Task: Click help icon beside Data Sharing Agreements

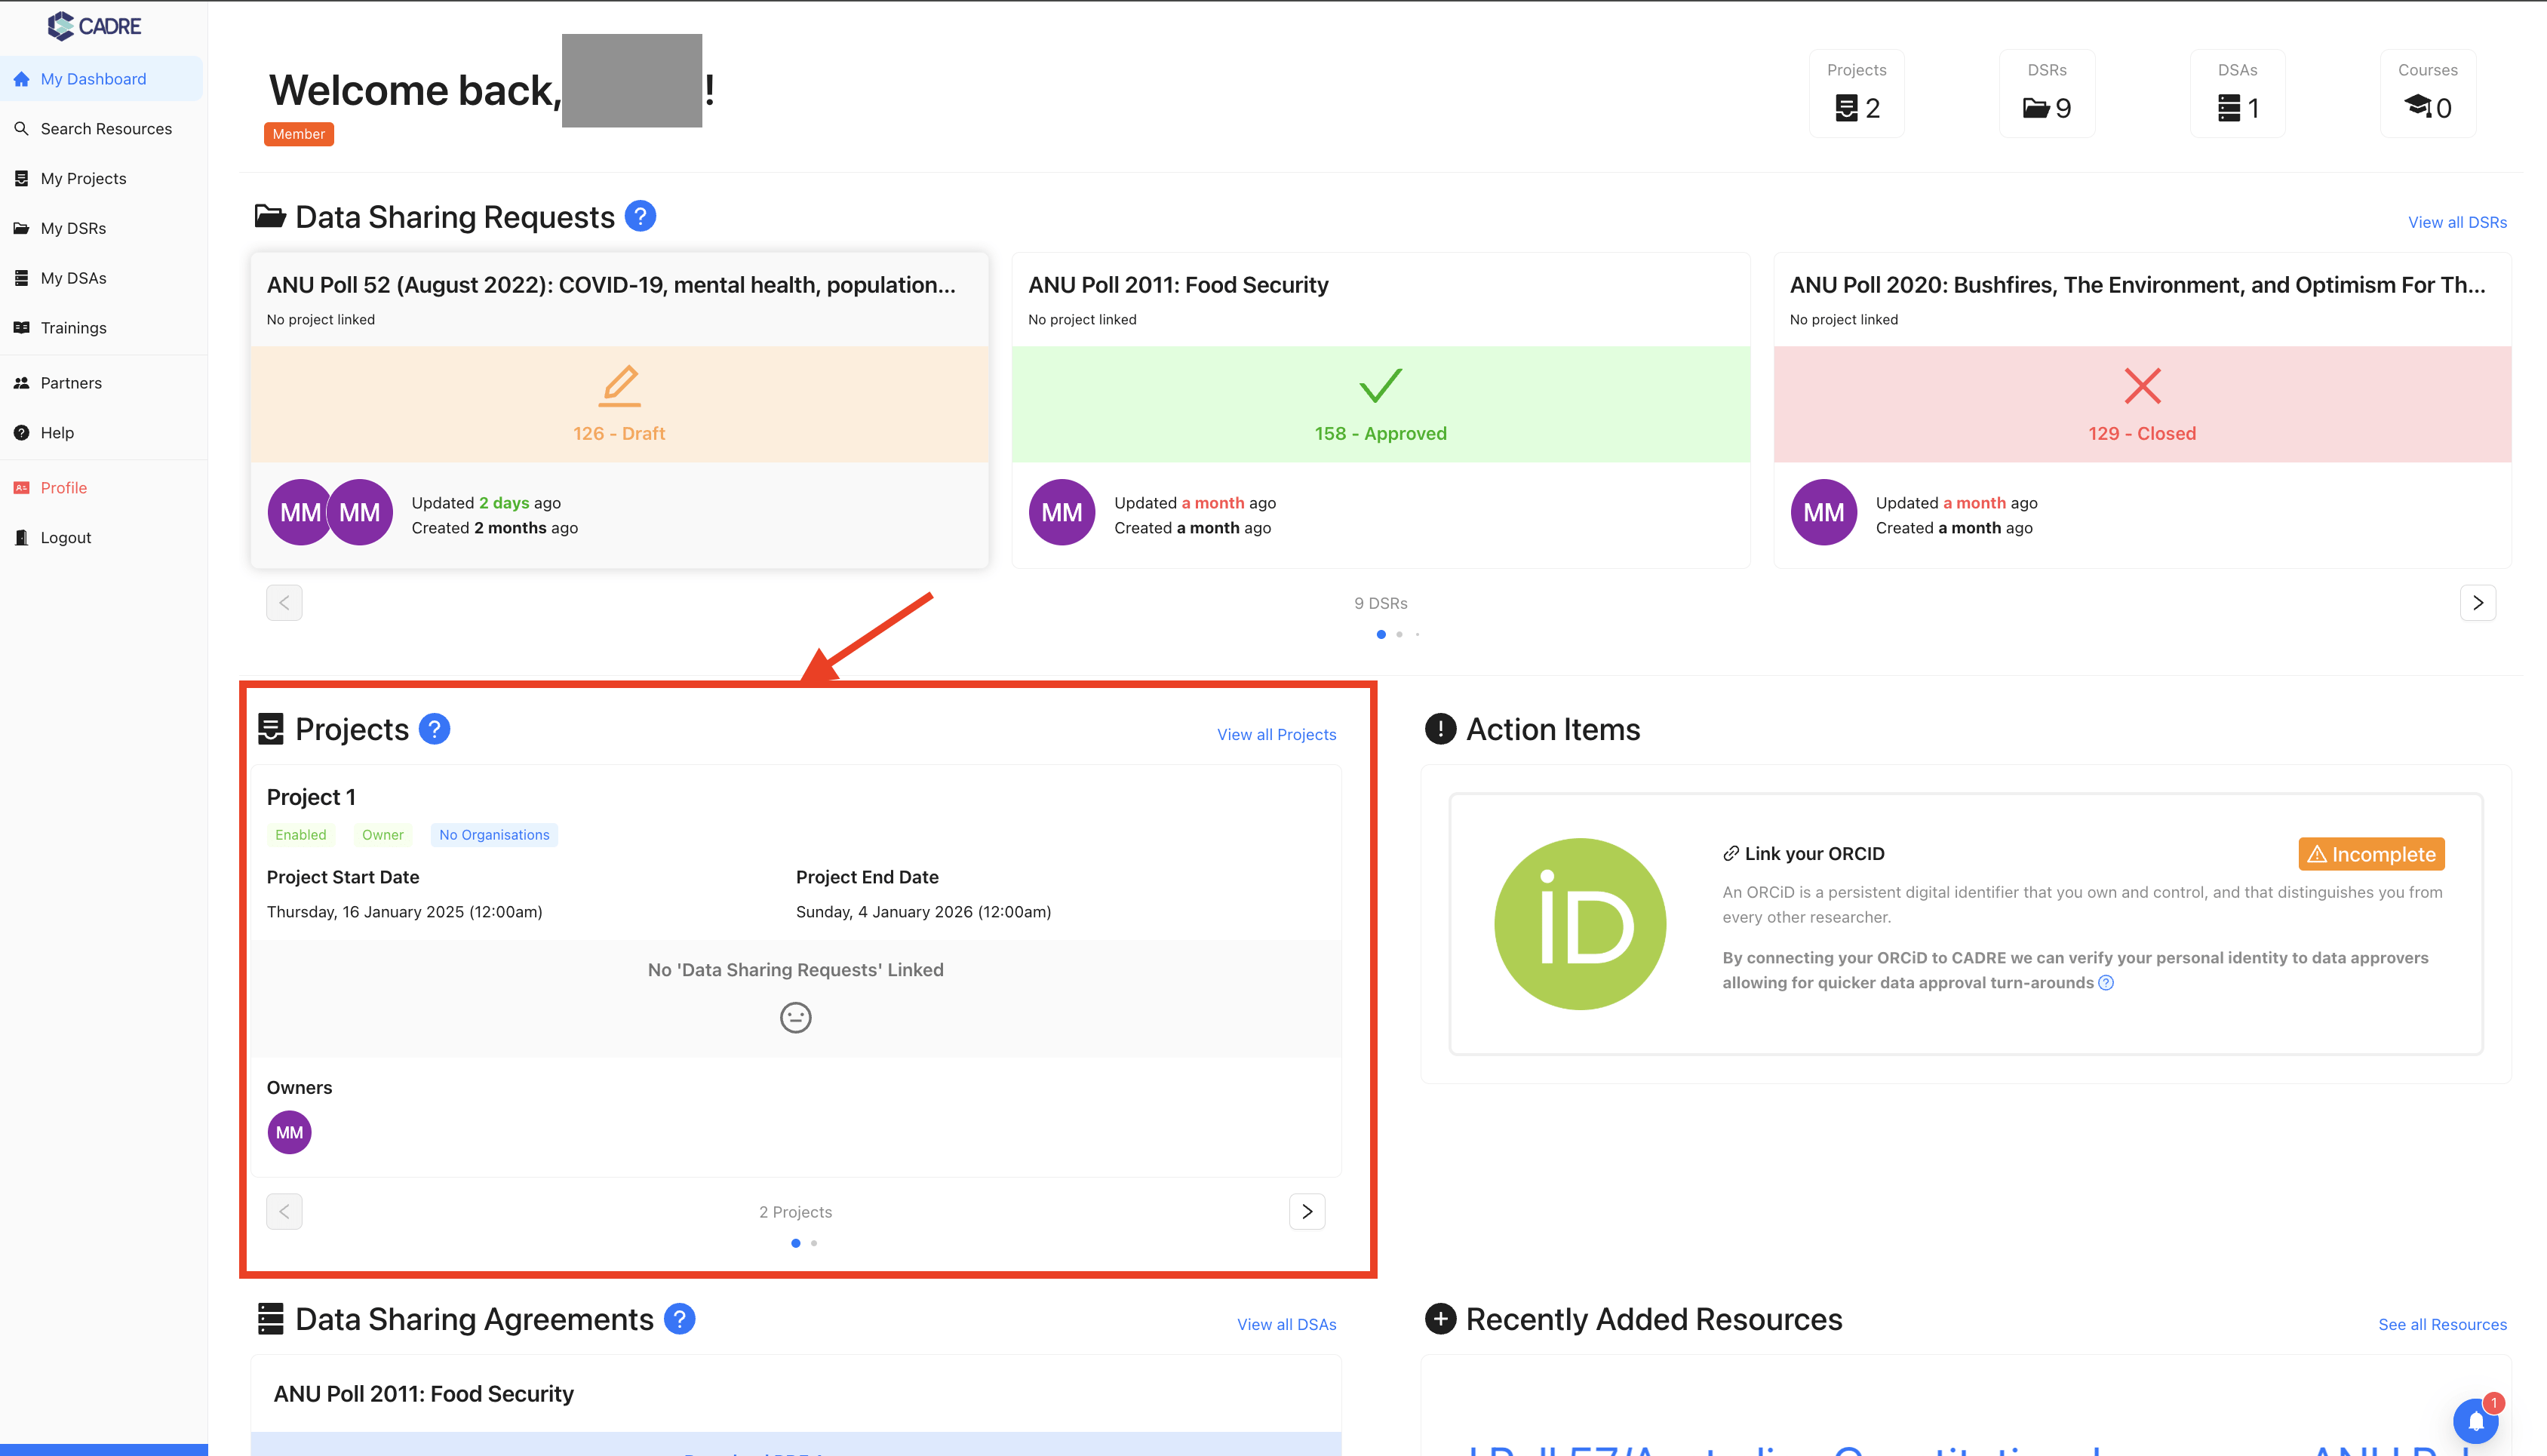Action: click(679, 1319)
